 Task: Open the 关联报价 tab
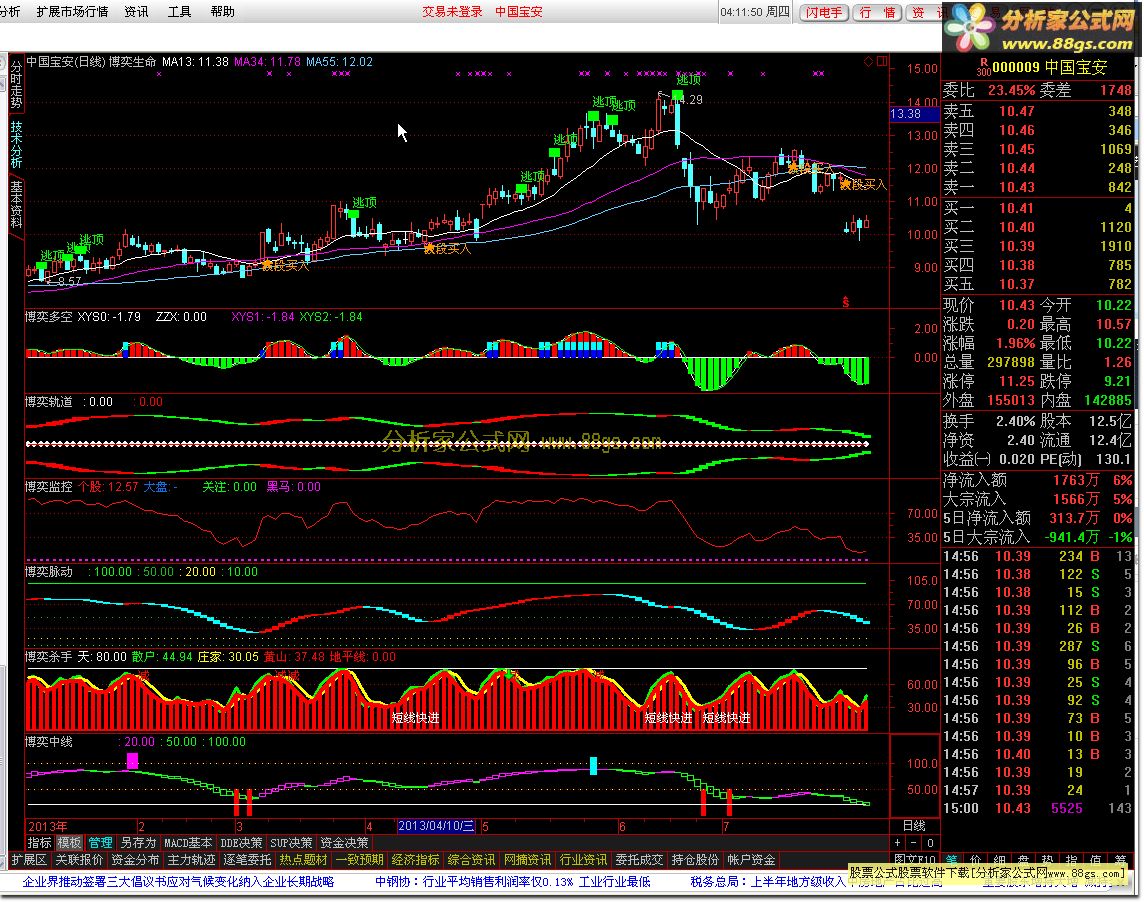coord(80,860)
